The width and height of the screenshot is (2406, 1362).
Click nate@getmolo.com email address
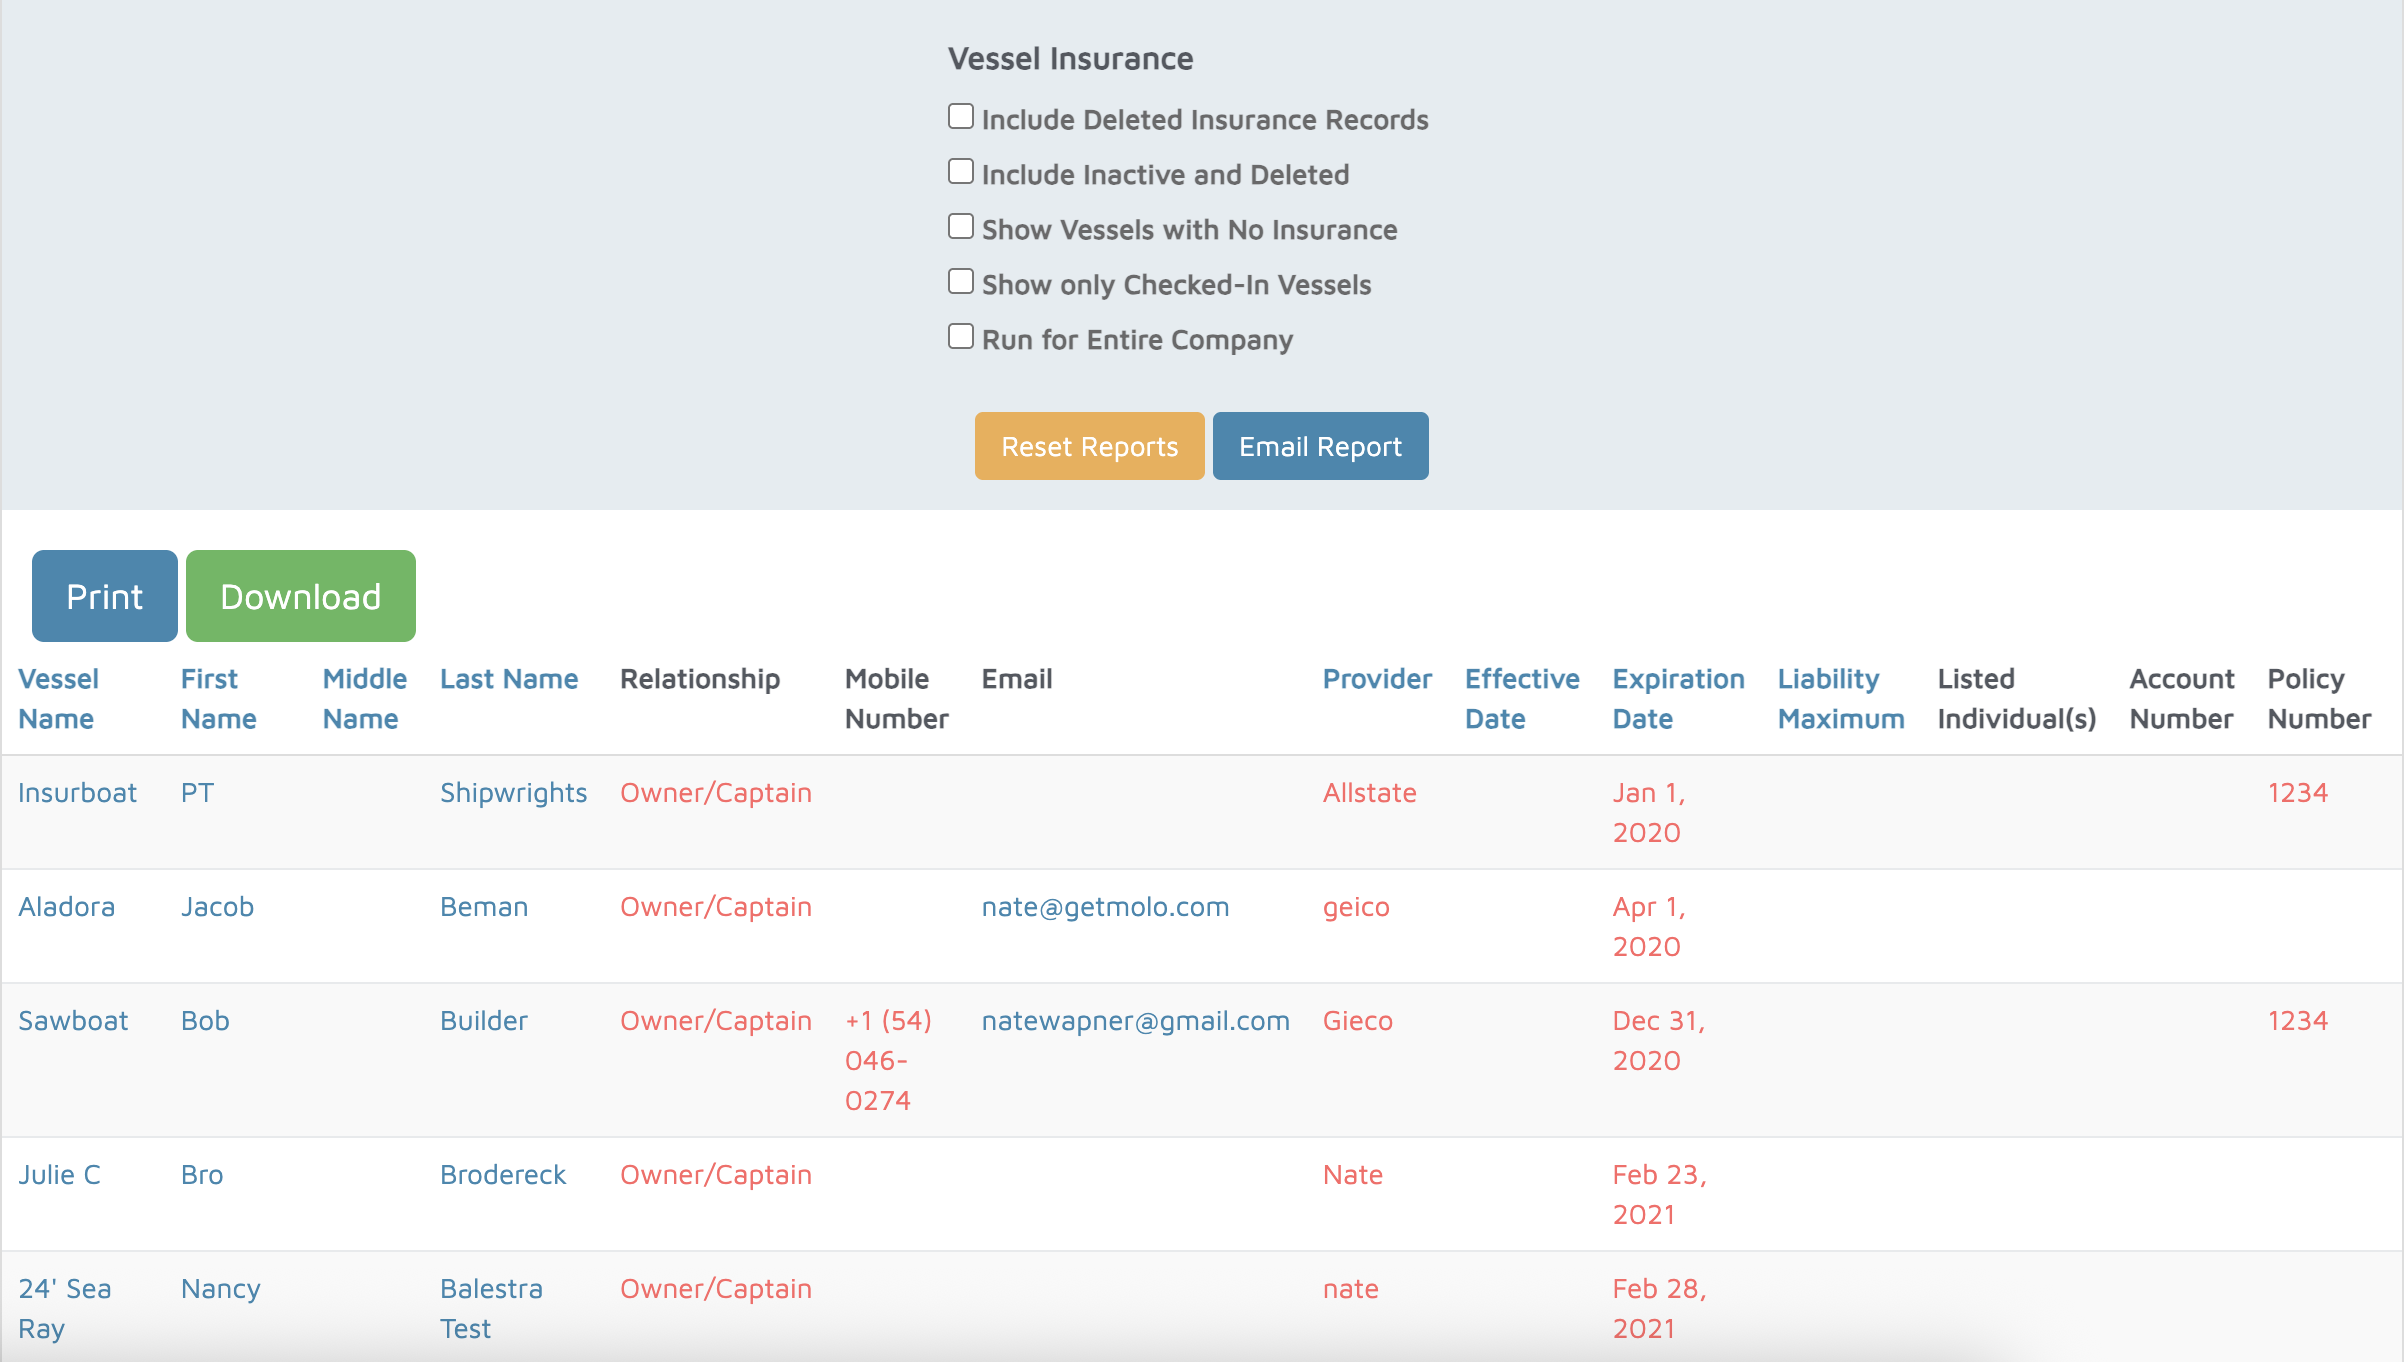1104,907
